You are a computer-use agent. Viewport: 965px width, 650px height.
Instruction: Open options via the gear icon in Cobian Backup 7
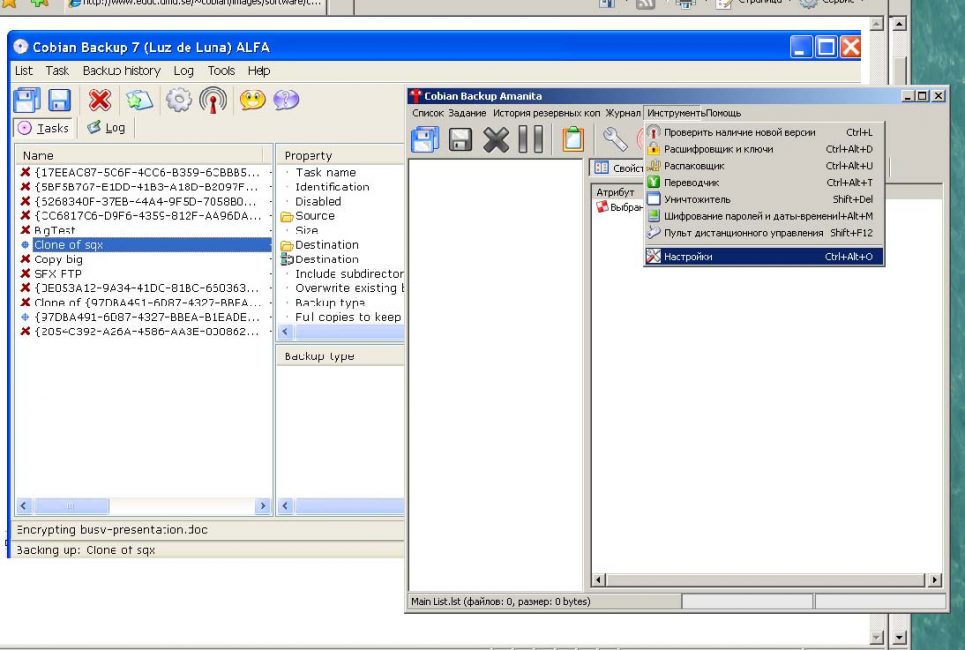[178, 100]
